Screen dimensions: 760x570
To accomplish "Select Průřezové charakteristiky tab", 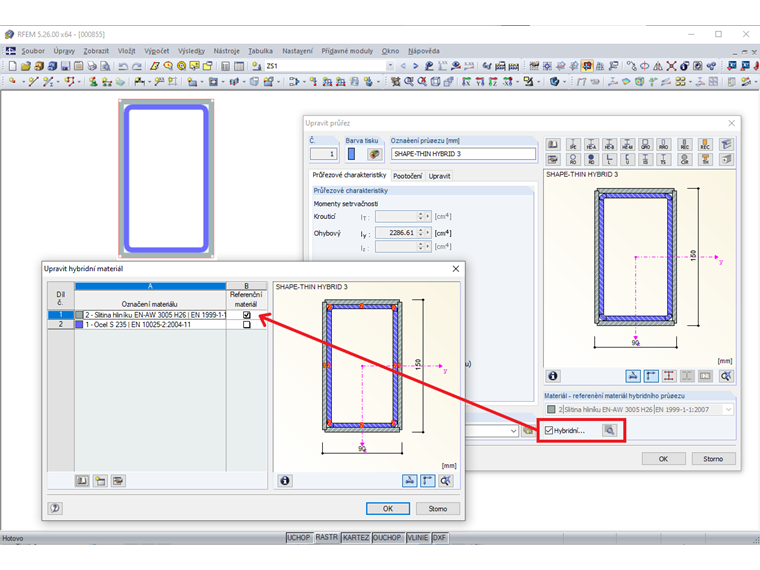I will click(x=349, y=175).
